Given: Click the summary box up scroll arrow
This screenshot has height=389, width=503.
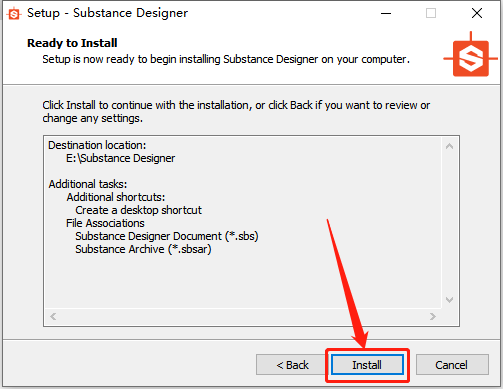Looking at the screenshot, I should click(x=449, y=146).
